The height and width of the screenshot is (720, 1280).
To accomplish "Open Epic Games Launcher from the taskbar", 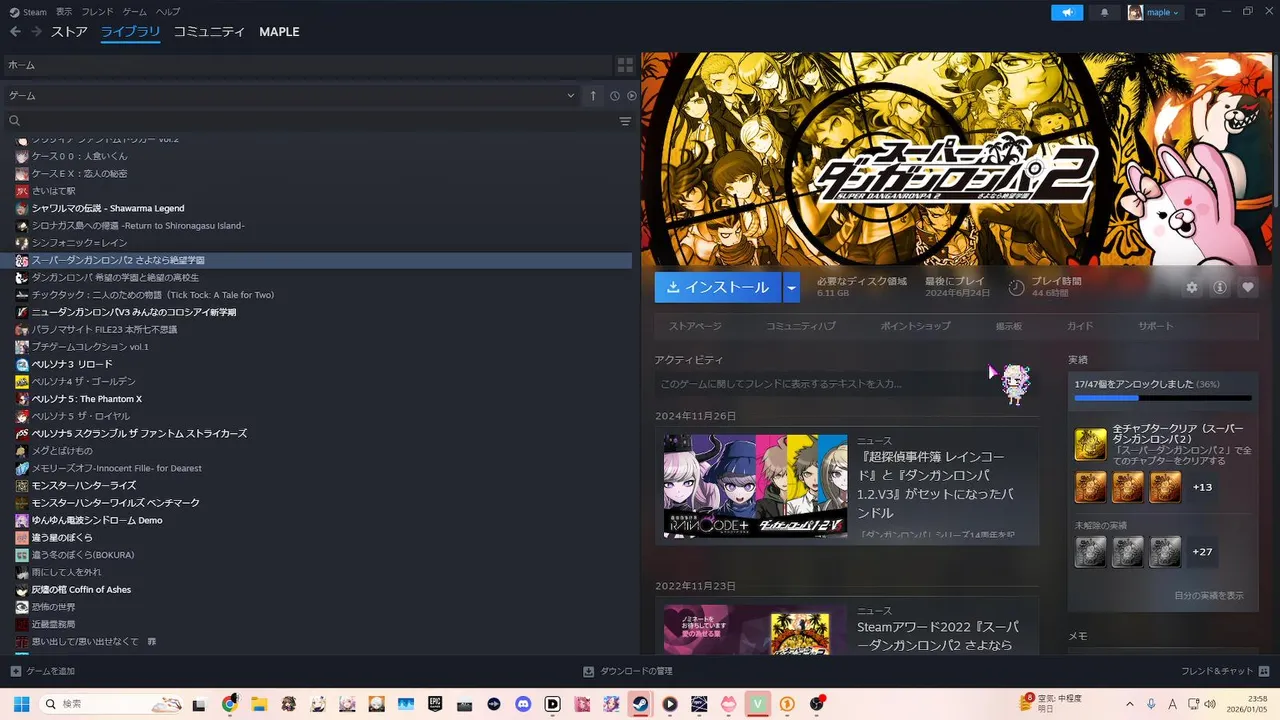I will pos(435,704).
